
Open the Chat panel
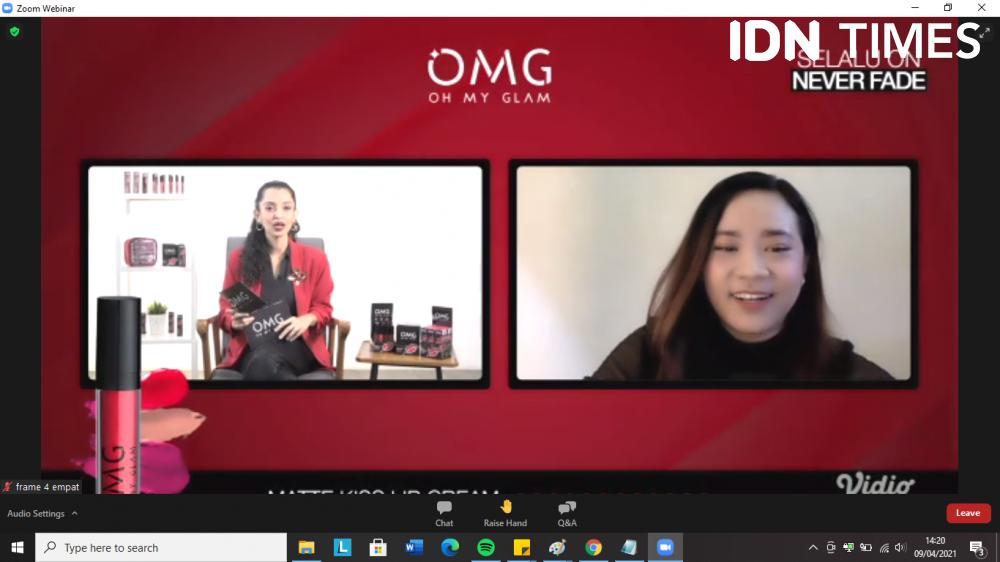point(444,514)
